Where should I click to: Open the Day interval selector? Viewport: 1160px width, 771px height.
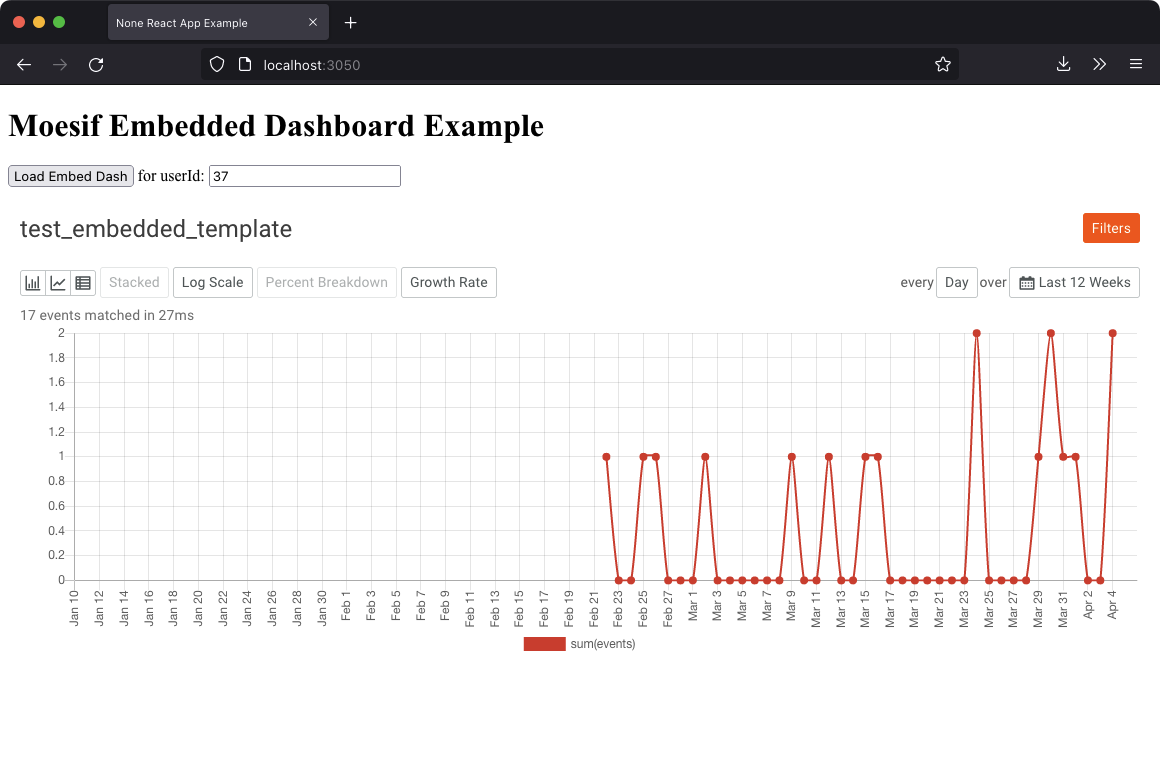pyautogui.click(x=956, y=282)
